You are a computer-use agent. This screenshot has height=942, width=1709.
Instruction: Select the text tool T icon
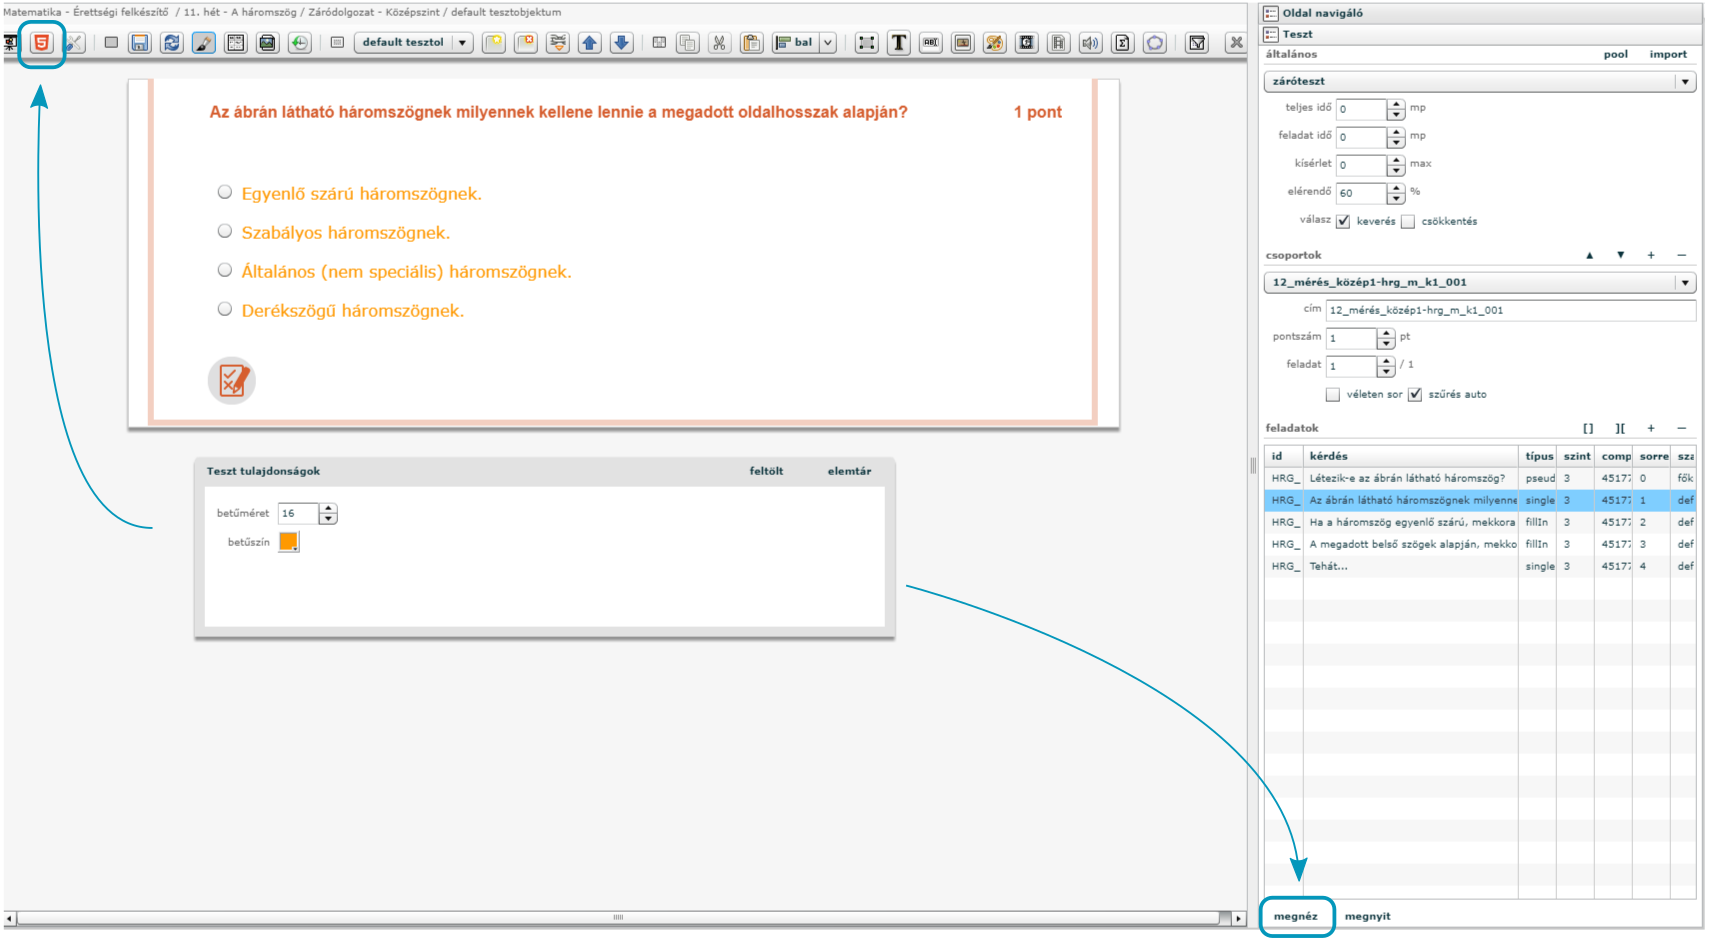(899, 43)
